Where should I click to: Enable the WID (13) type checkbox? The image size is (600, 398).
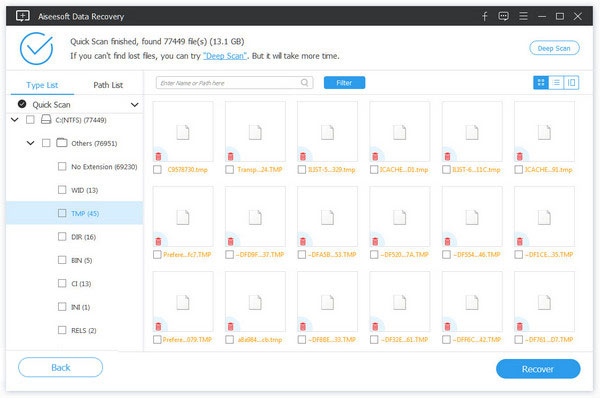(62, 190)
